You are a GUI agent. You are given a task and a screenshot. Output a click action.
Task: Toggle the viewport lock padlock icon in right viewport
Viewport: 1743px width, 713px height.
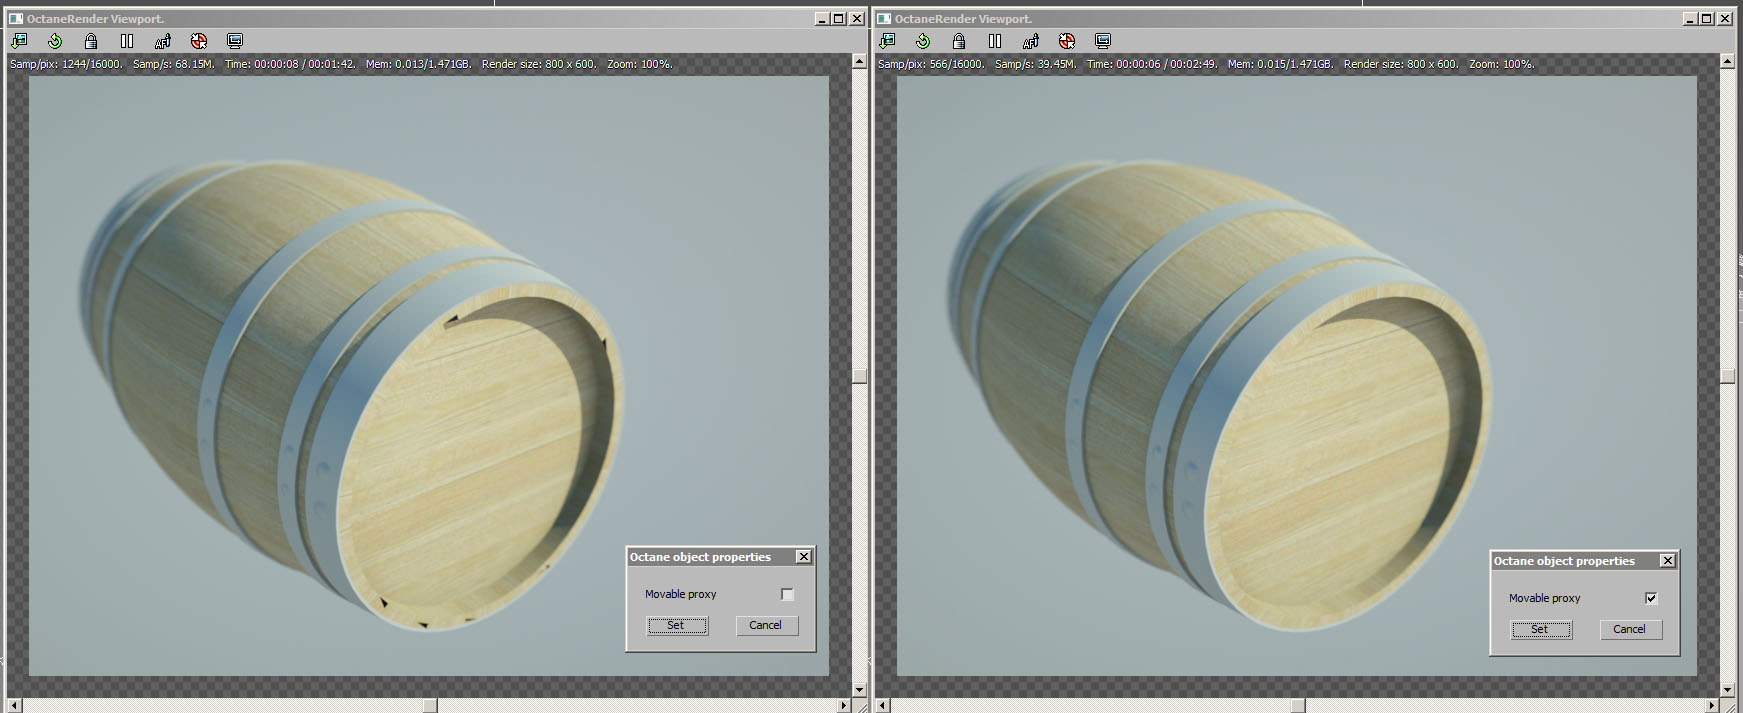(x=959, y=41)
